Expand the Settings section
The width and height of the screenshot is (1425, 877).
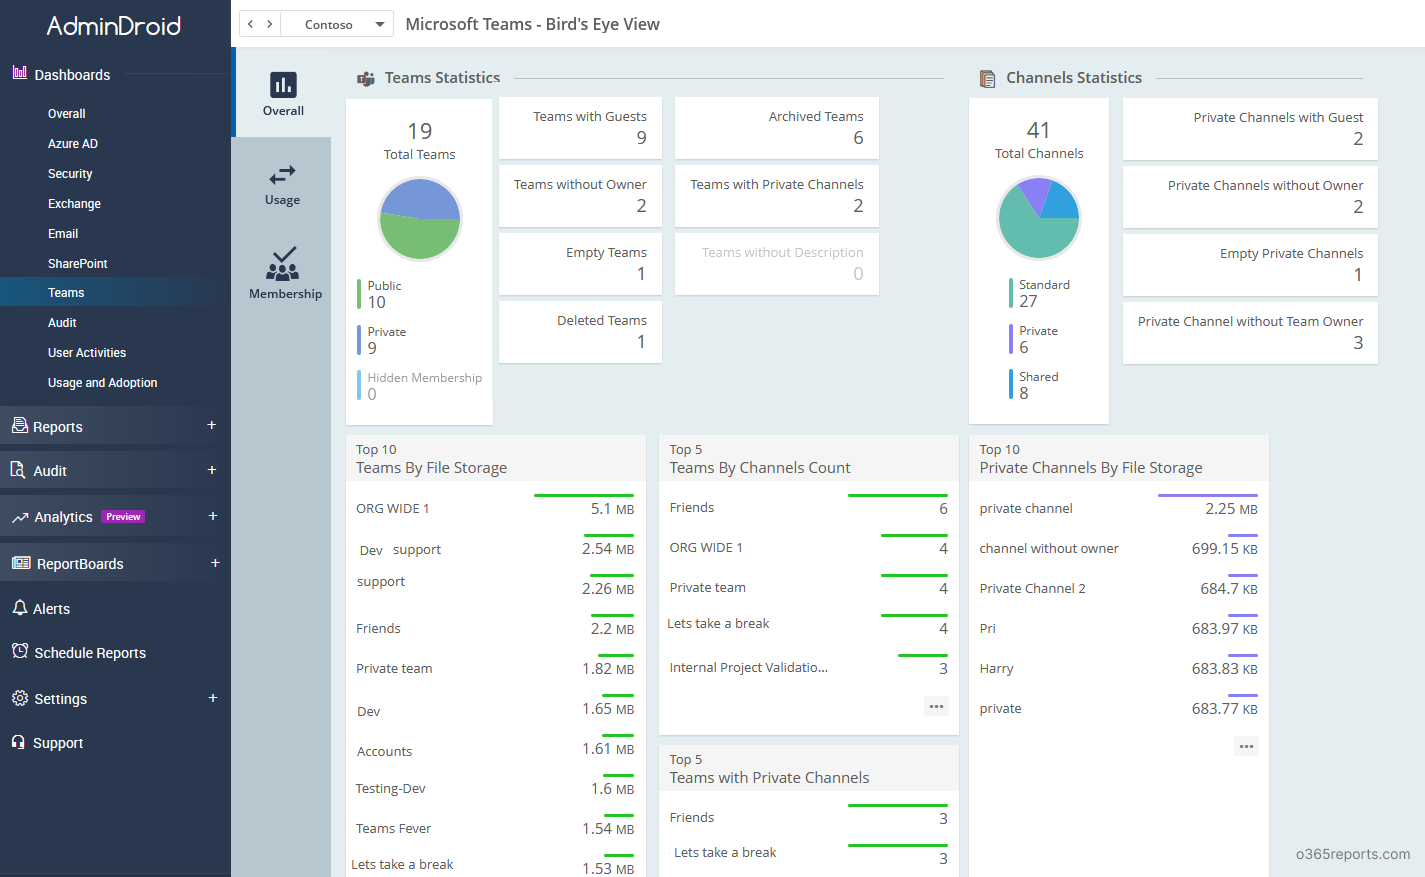tap(212, 698)
